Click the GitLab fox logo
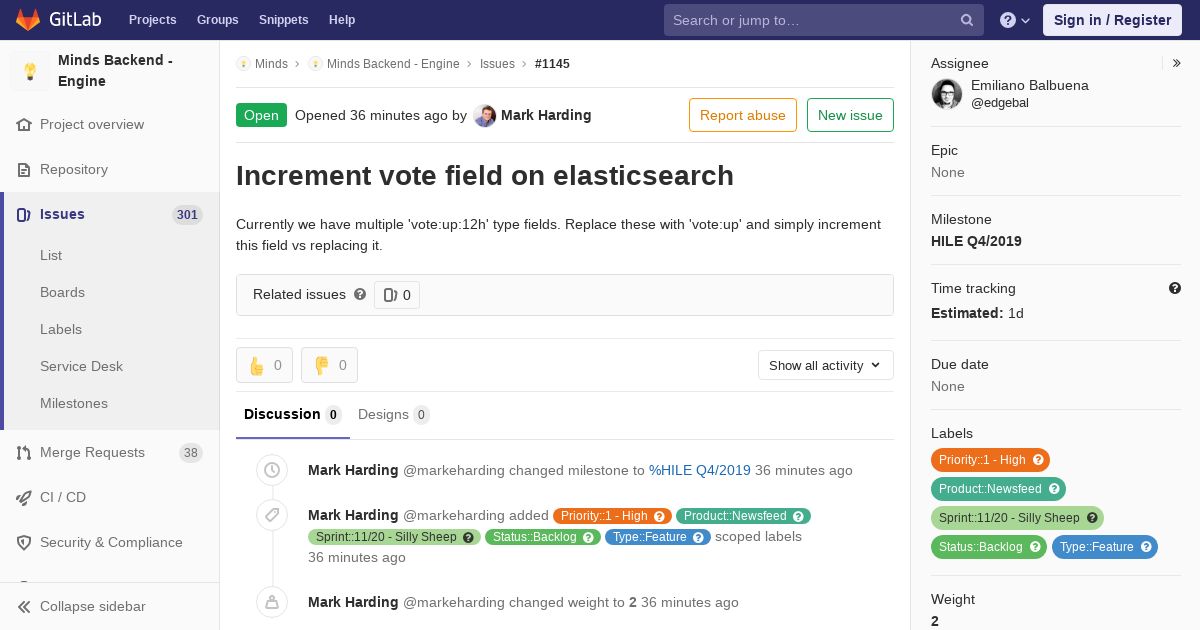Image resolution: width=1200 pixels, height=630 pixels. tap(28, 19)
